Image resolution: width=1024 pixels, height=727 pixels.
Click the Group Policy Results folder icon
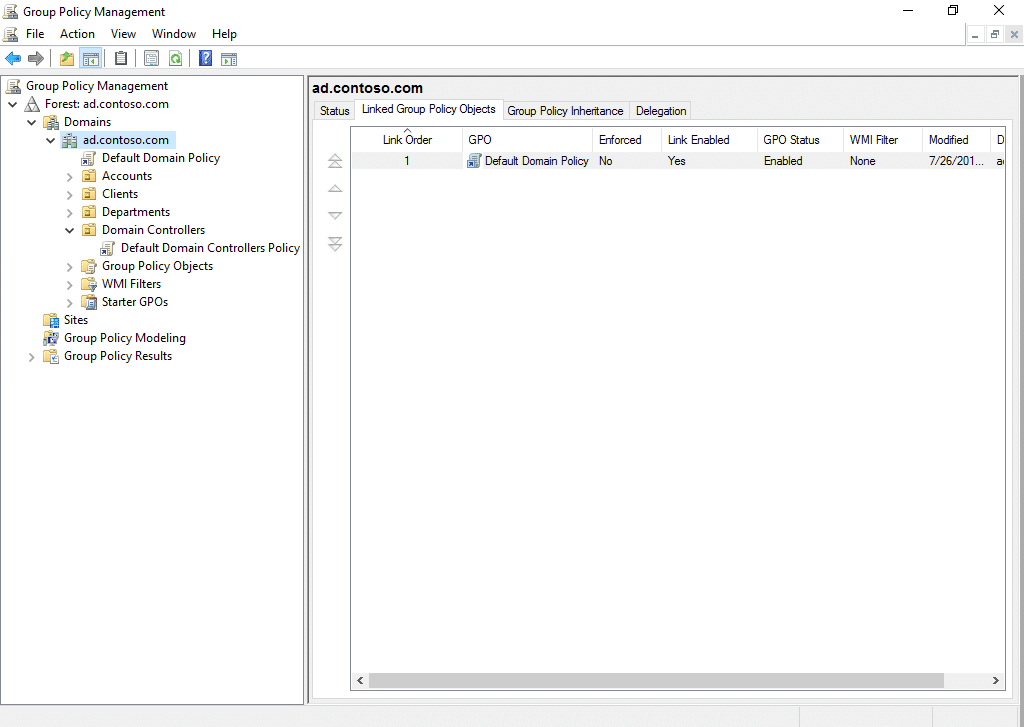coord(51,356)
